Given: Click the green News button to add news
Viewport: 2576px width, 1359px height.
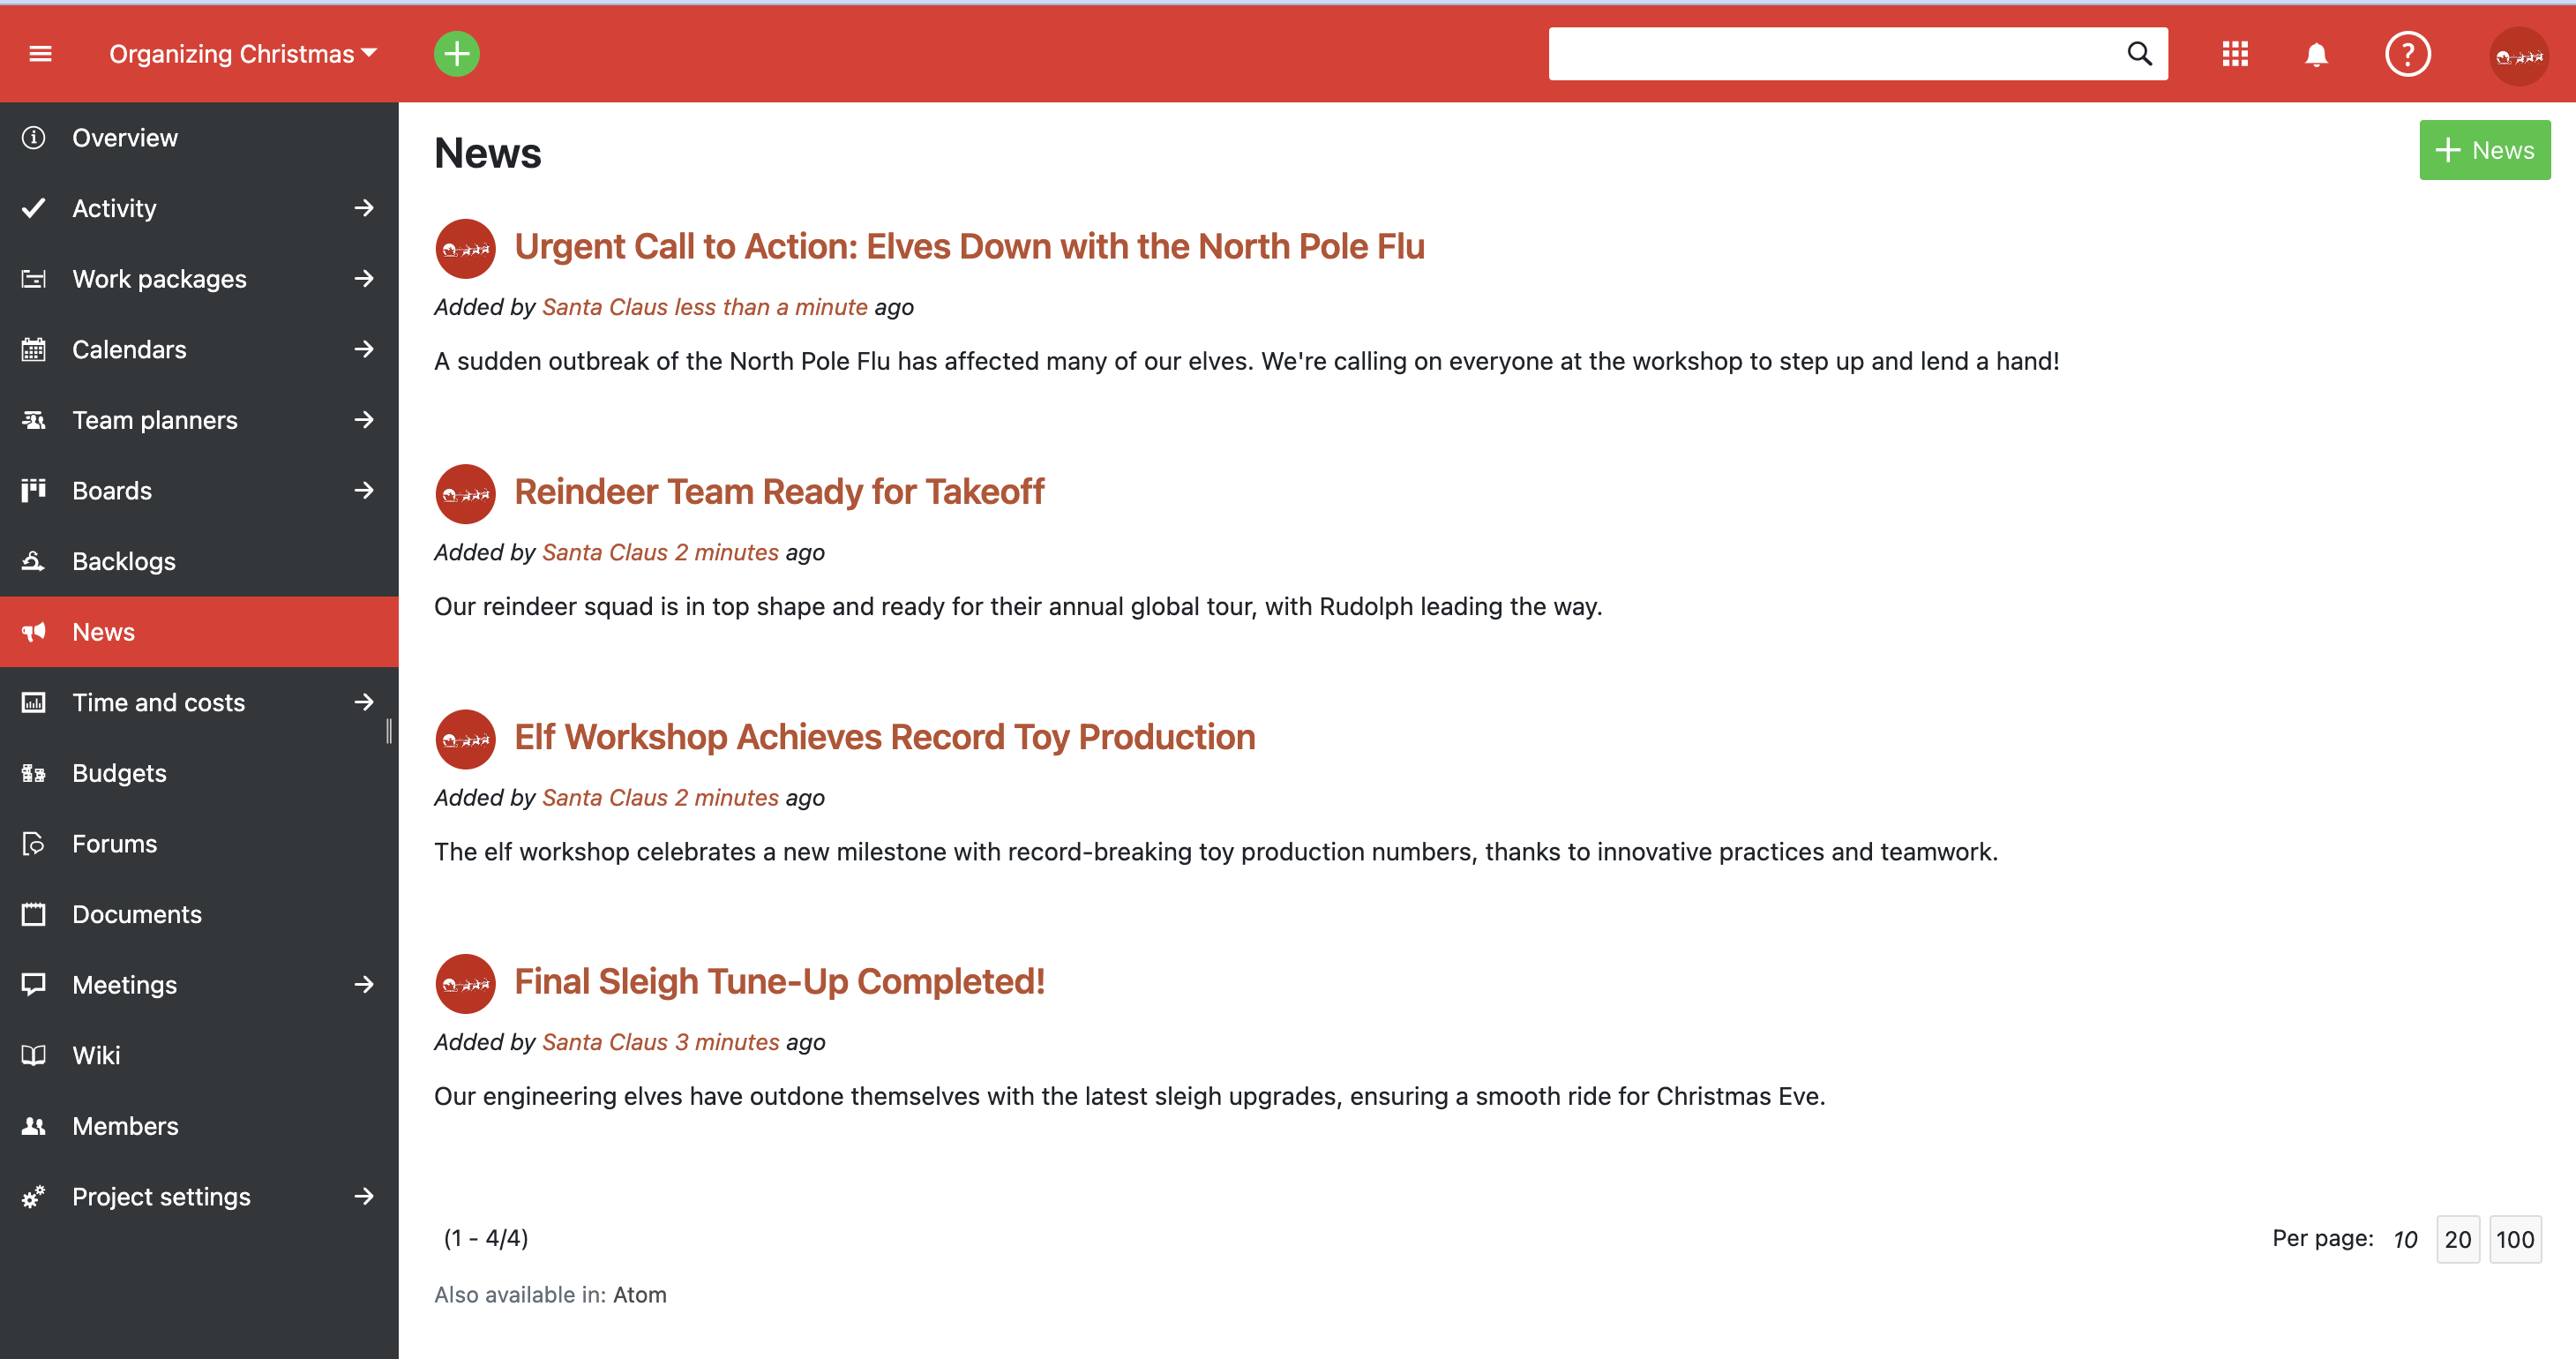Looking at the screenshot, I should (2484, 149).
